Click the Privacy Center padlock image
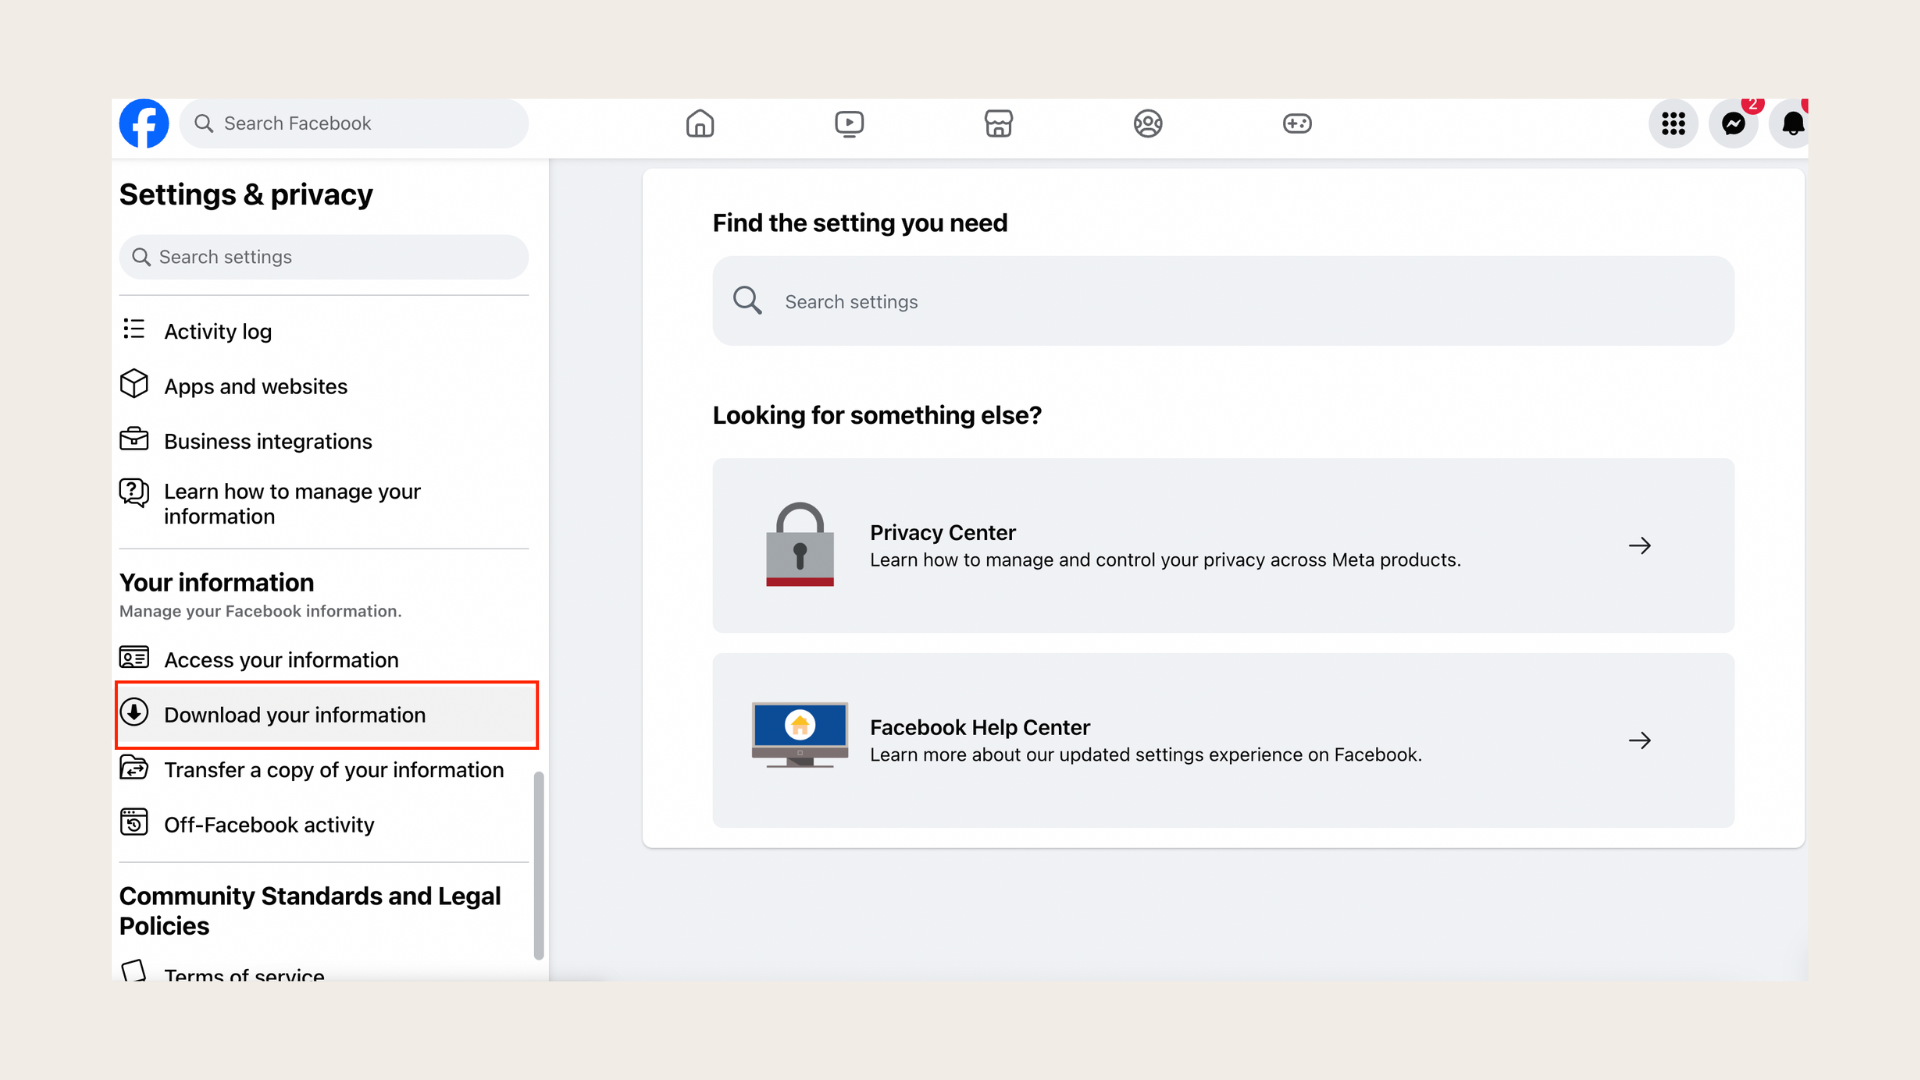This screenshot has height=1080, width=1920. click(799, 544)
